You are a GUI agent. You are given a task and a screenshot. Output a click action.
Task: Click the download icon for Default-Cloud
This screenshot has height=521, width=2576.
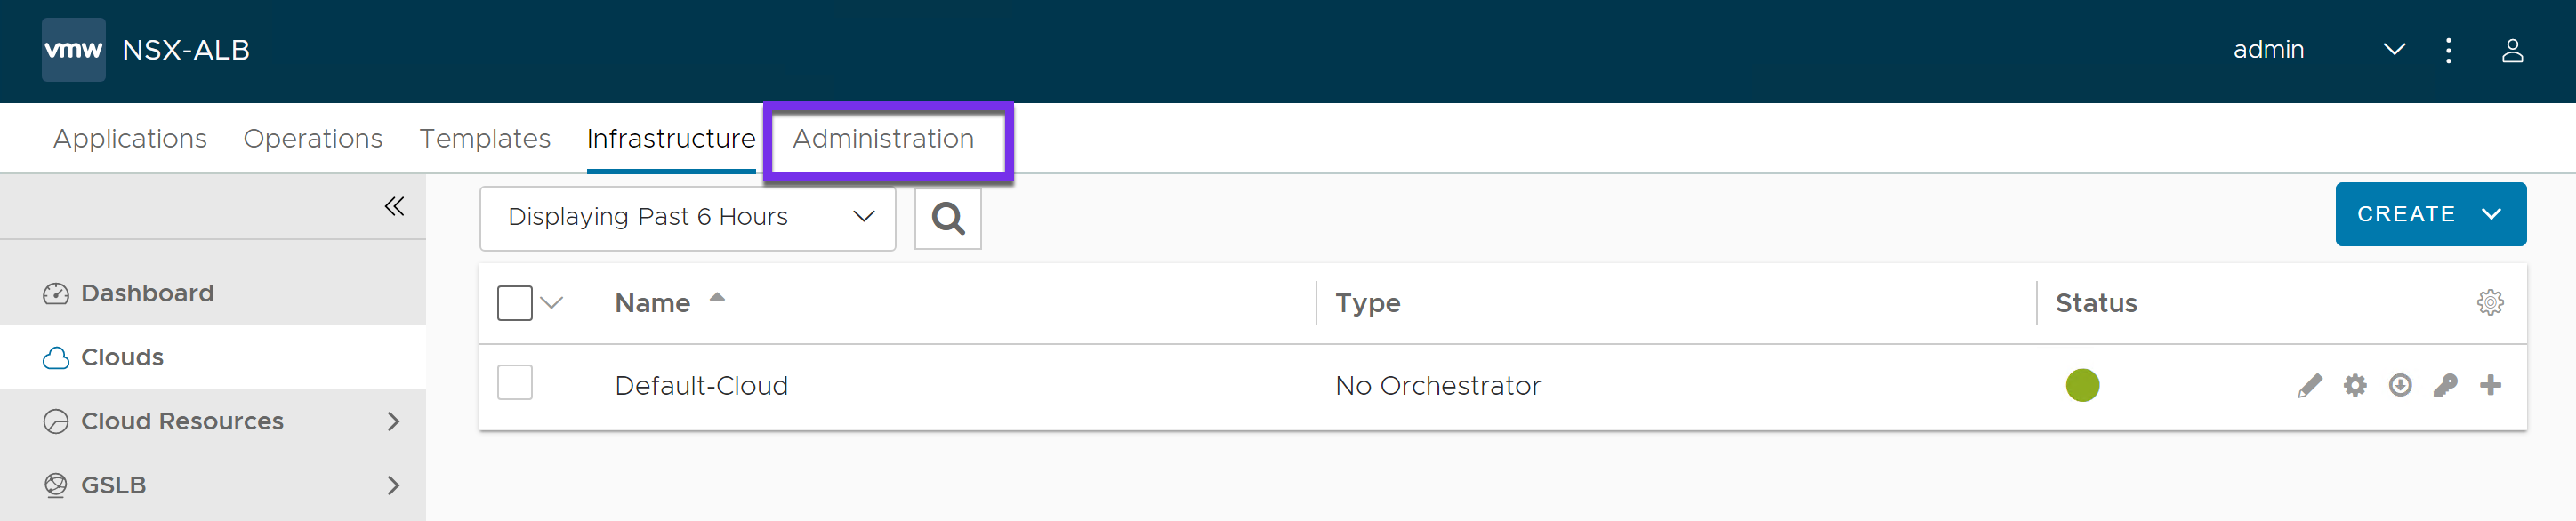2400,385
